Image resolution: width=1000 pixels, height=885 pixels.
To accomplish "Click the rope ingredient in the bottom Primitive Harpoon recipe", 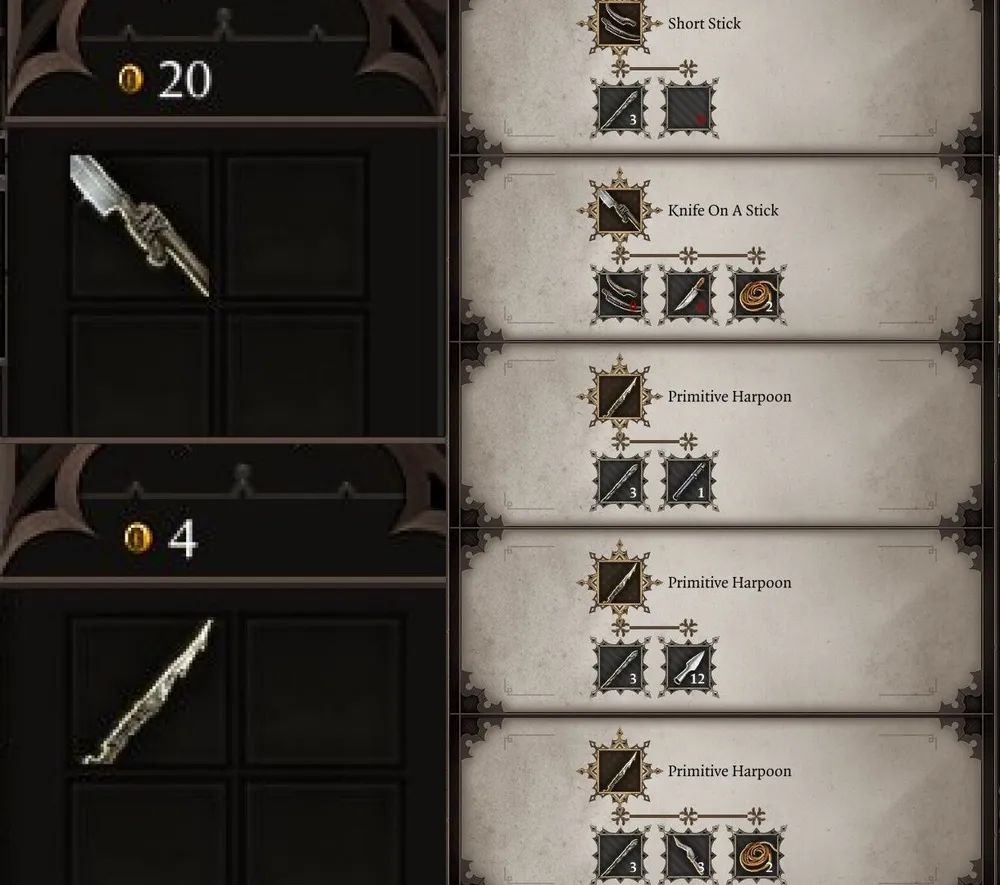I will coord(756,855).
